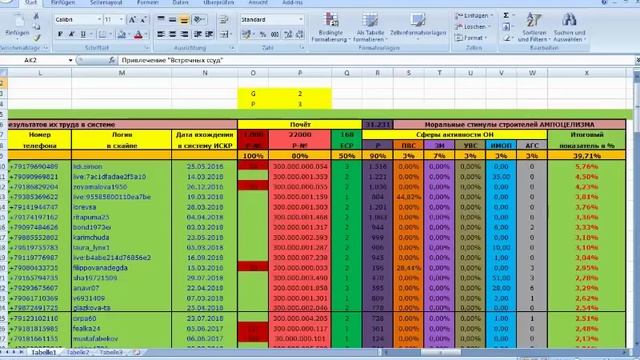Select the cell with login lidi.simon
Screen dimensions: 640x360
coord(122,167)
